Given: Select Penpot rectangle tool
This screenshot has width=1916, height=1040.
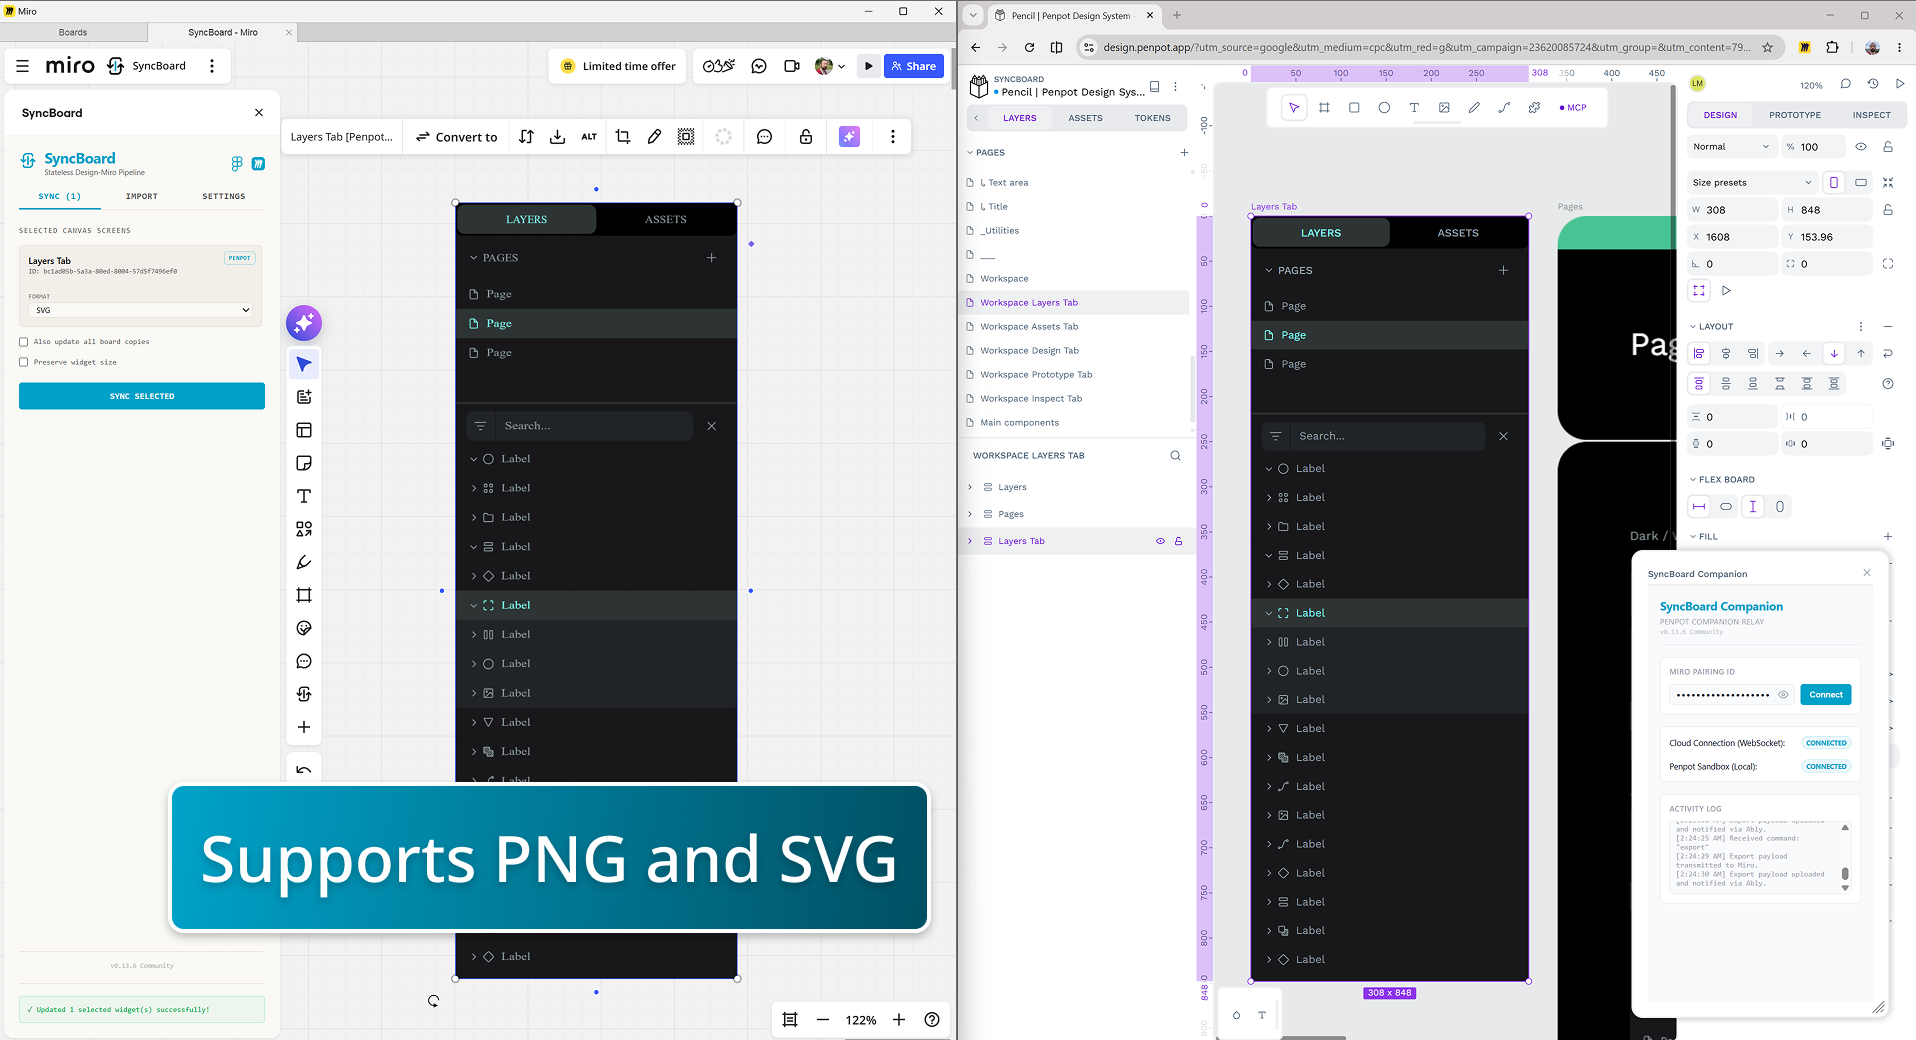Looking at the screenshot, I should (x=1354, y=108).
